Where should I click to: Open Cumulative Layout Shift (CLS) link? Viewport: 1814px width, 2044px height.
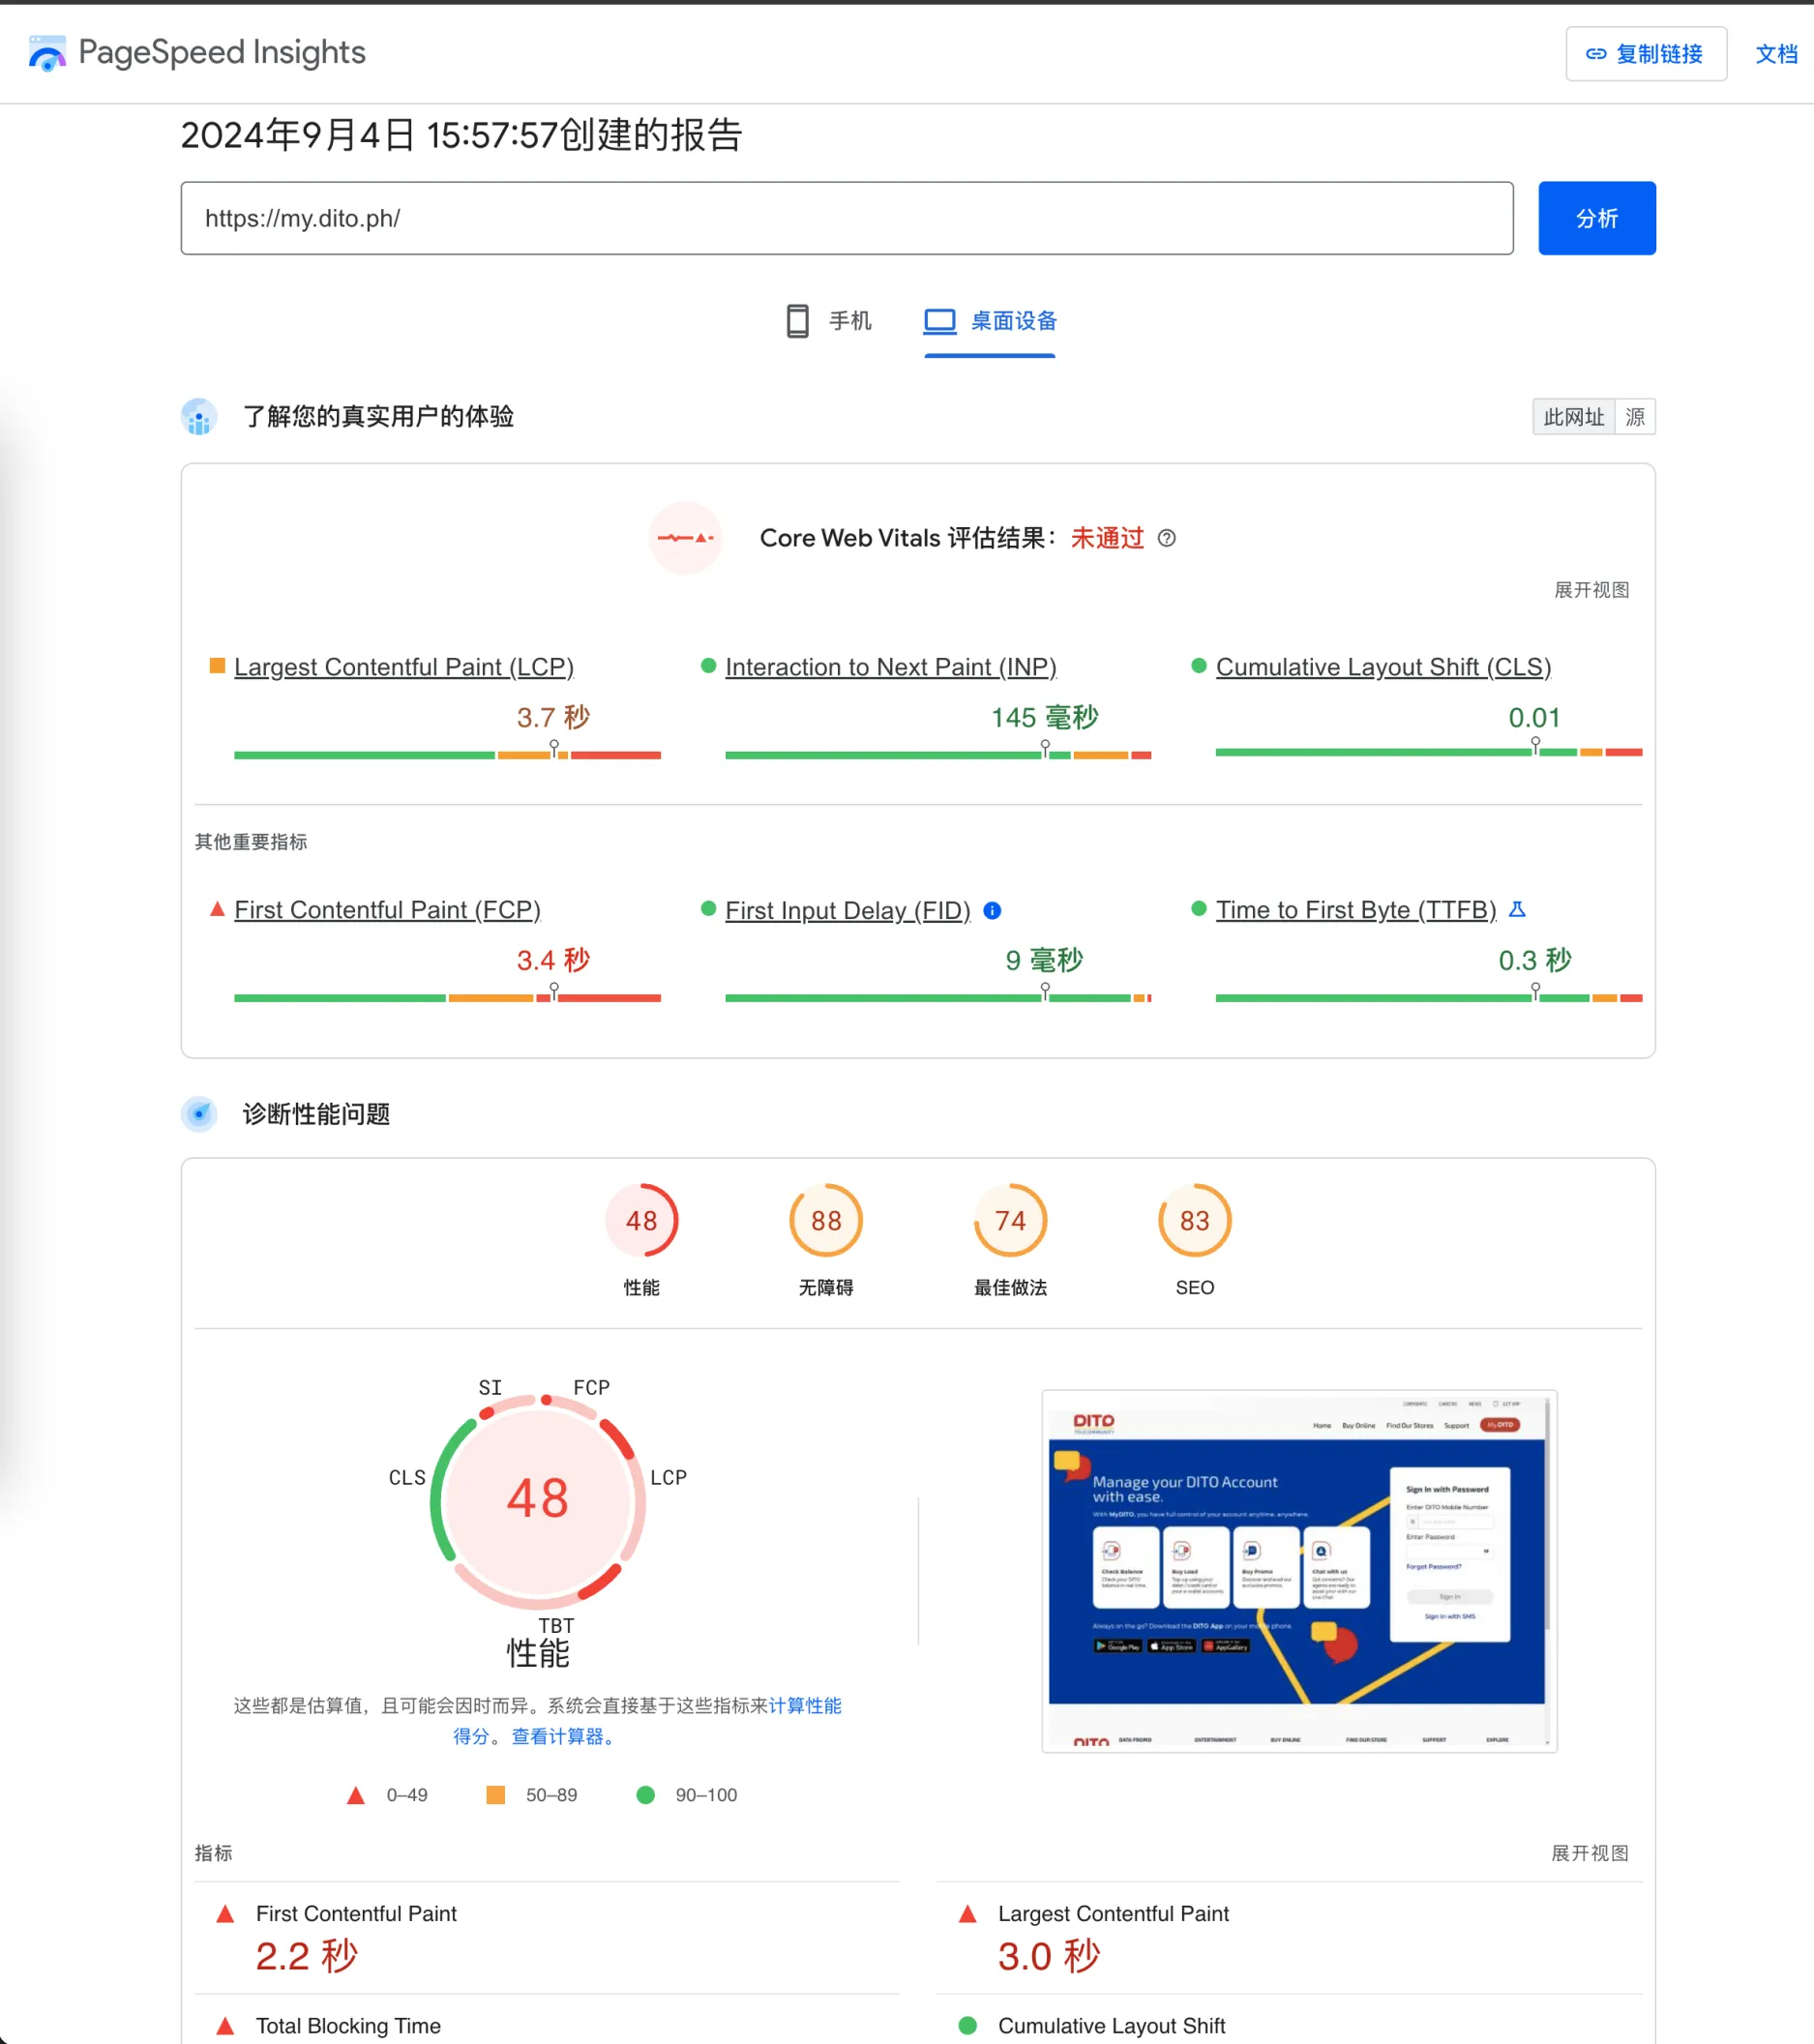[x=1383, y=667]
